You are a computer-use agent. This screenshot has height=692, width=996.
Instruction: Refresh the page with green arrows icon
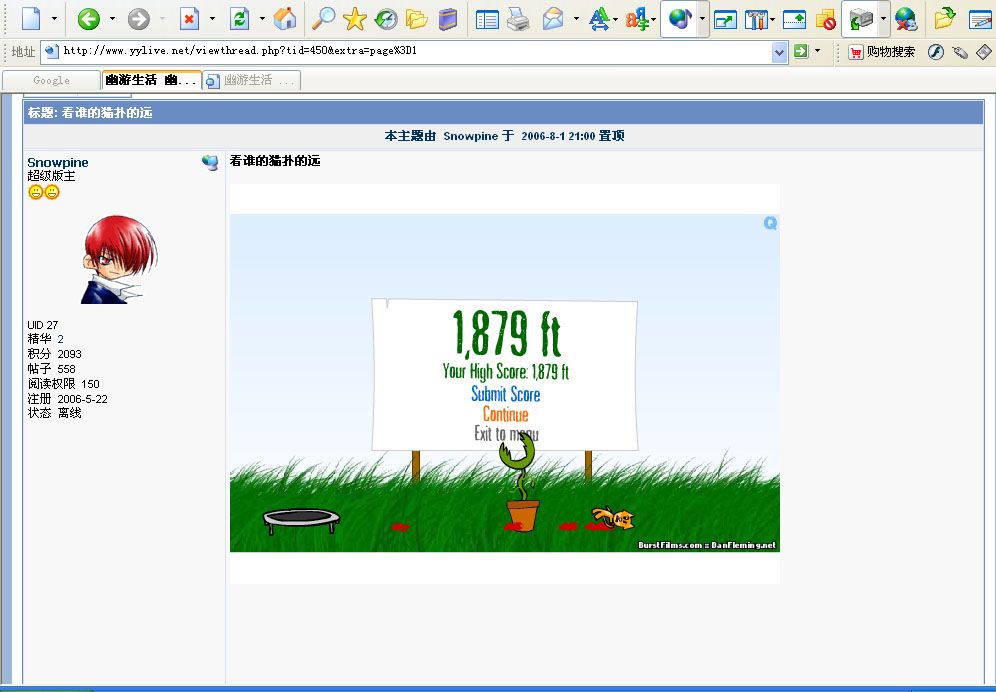[239, 19]
